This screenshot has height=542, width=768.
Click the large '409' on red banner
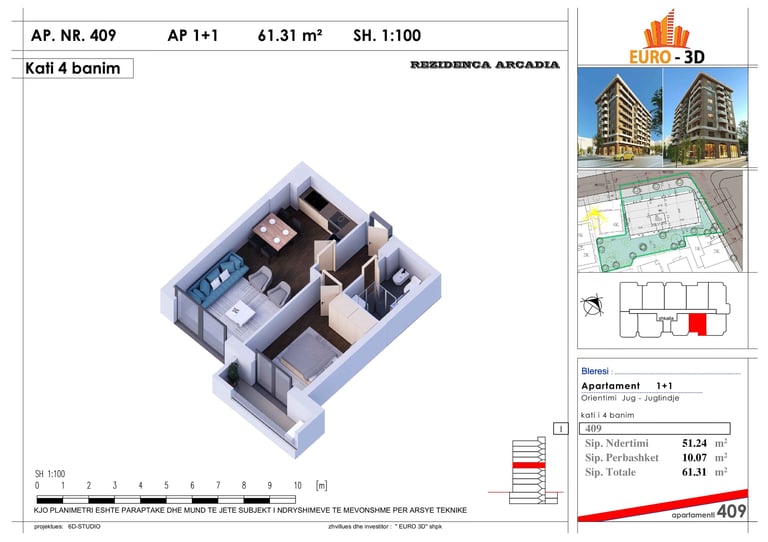(732, 511)
